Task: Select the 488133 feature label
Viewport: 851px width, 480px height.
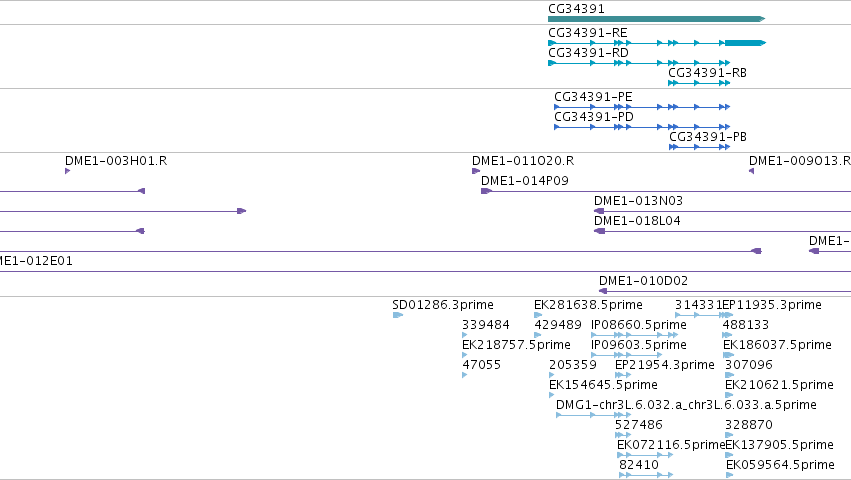Action: click(x=746, y=325)
